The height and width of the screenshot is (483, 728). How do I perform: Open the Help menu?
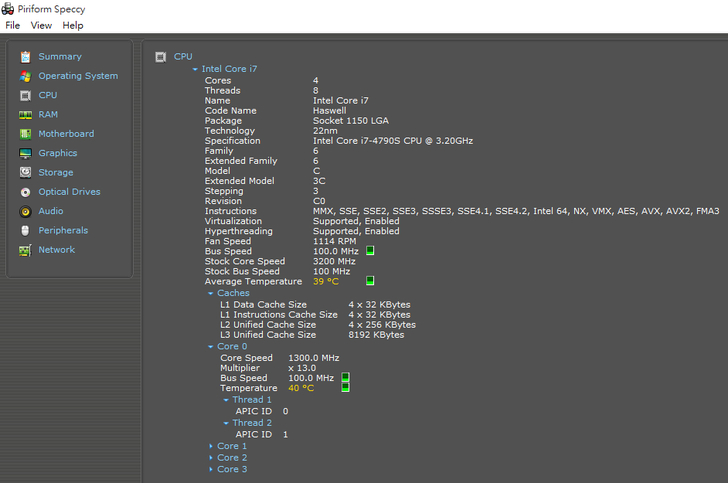click(73, 25)
